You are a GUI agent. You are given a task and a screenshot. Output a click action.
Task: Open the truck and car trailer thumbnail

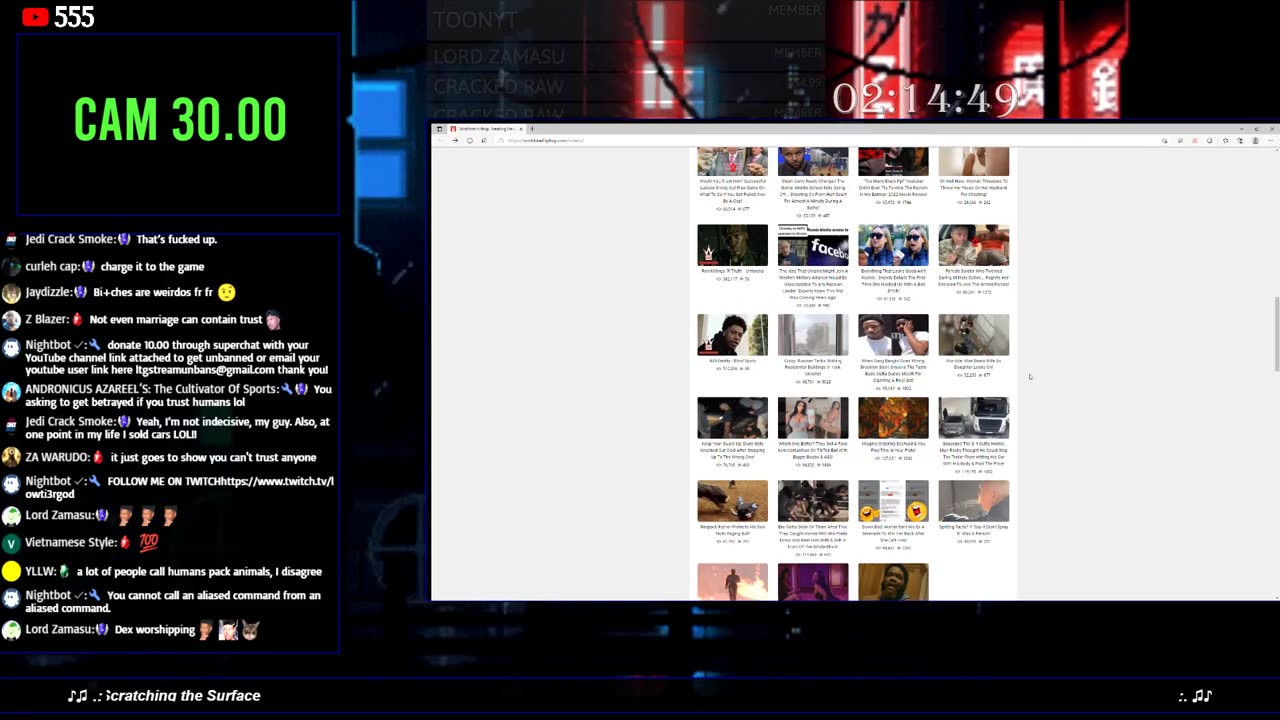tap(974, 418)
